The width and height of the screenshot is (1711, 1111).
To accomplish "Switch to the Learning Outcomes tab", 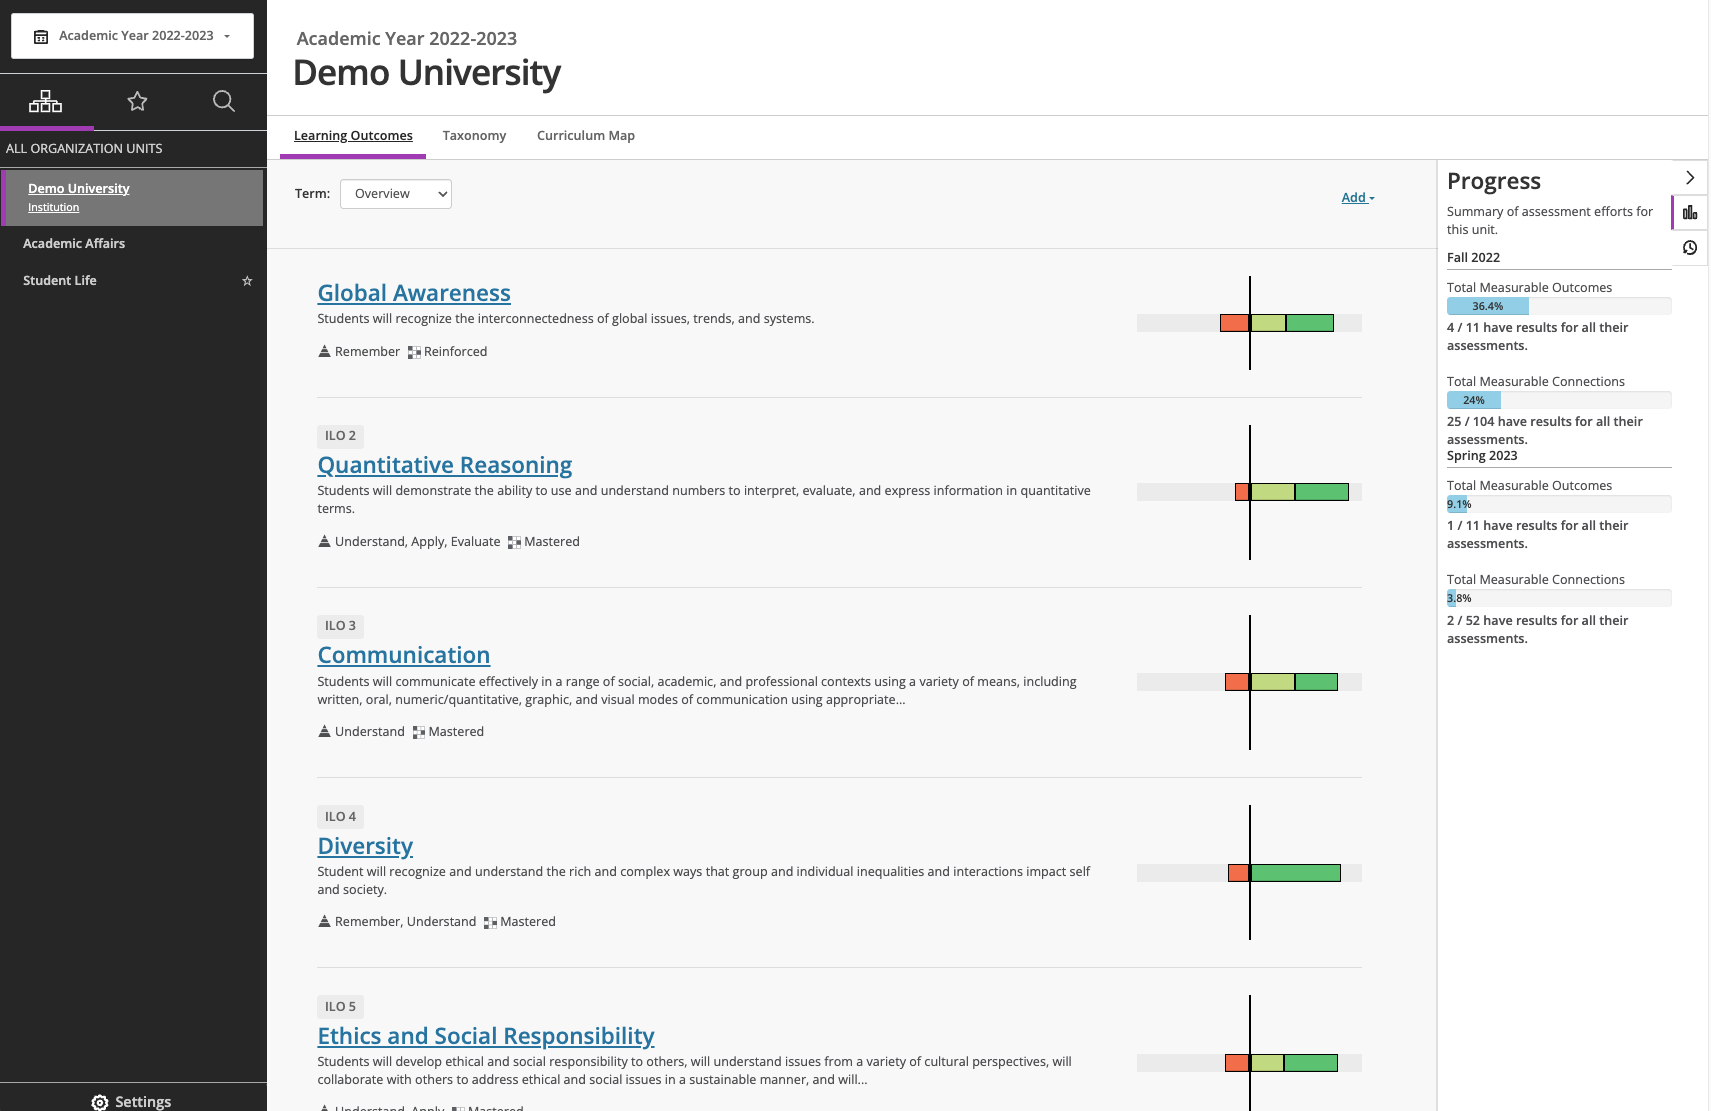I will click(x=353, y=136).
